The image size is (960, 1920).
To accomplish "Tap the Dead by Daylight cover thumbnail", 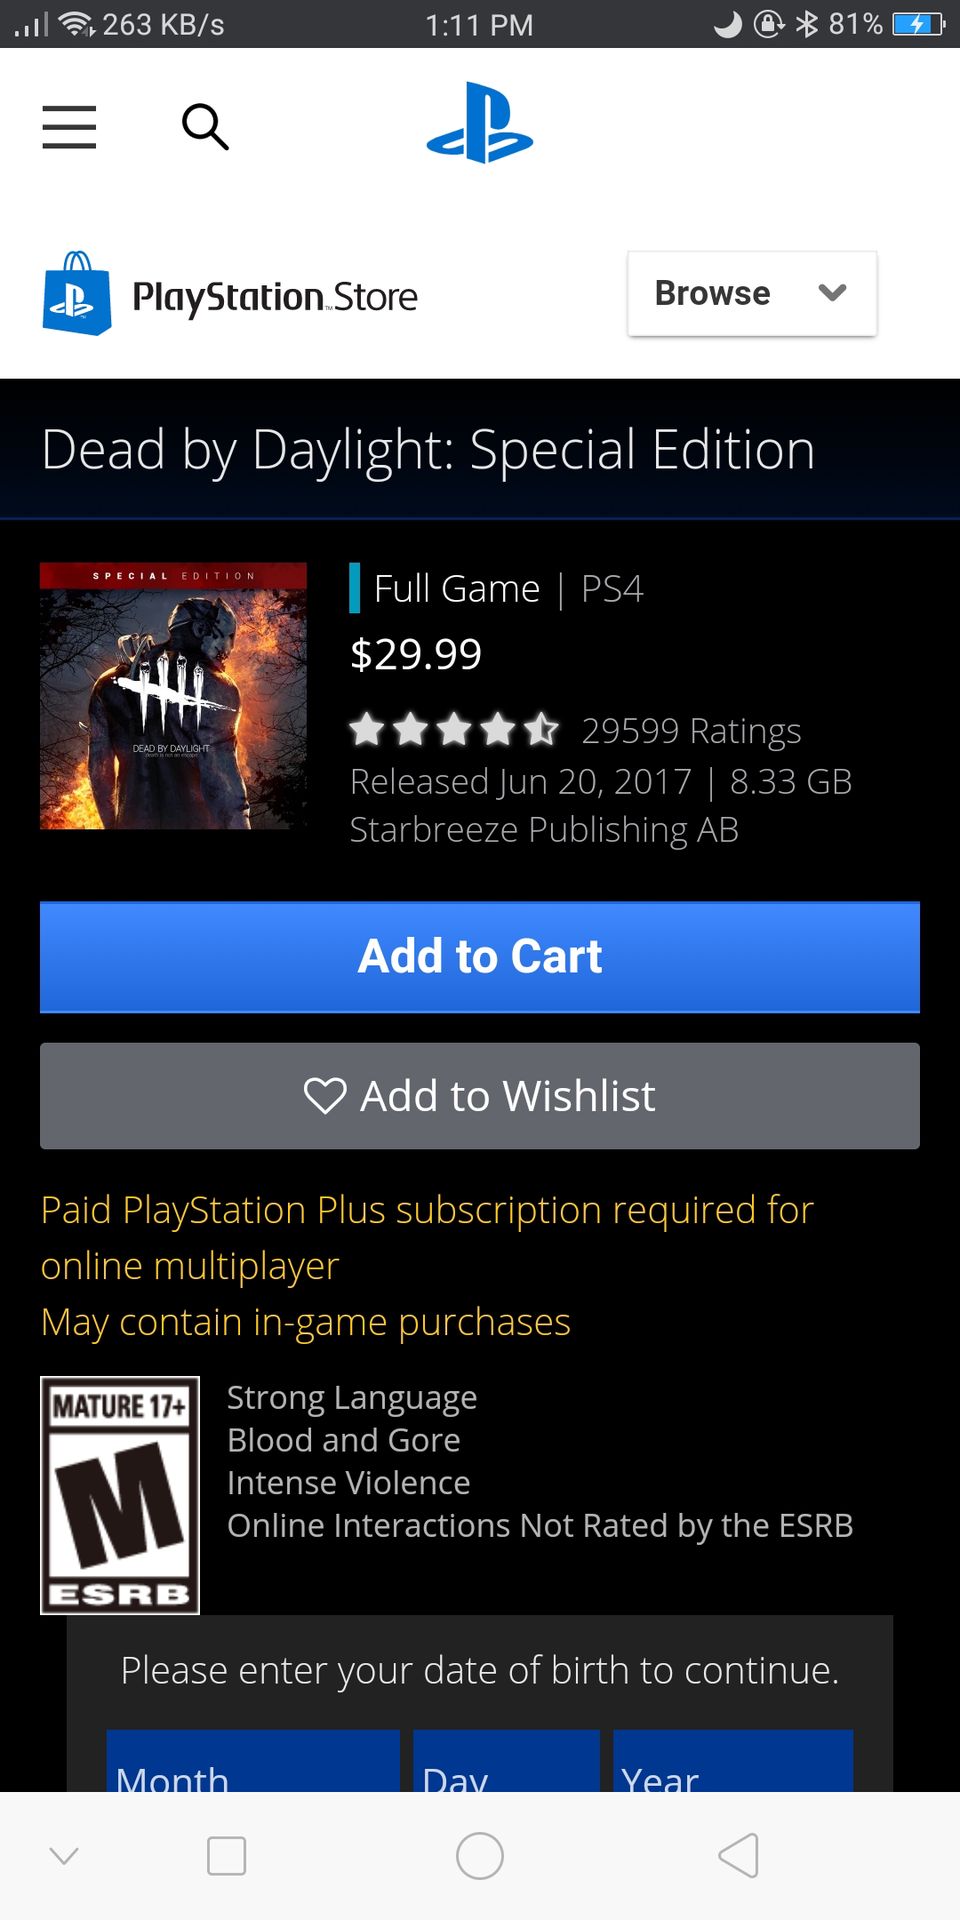I will coord(173,696).
